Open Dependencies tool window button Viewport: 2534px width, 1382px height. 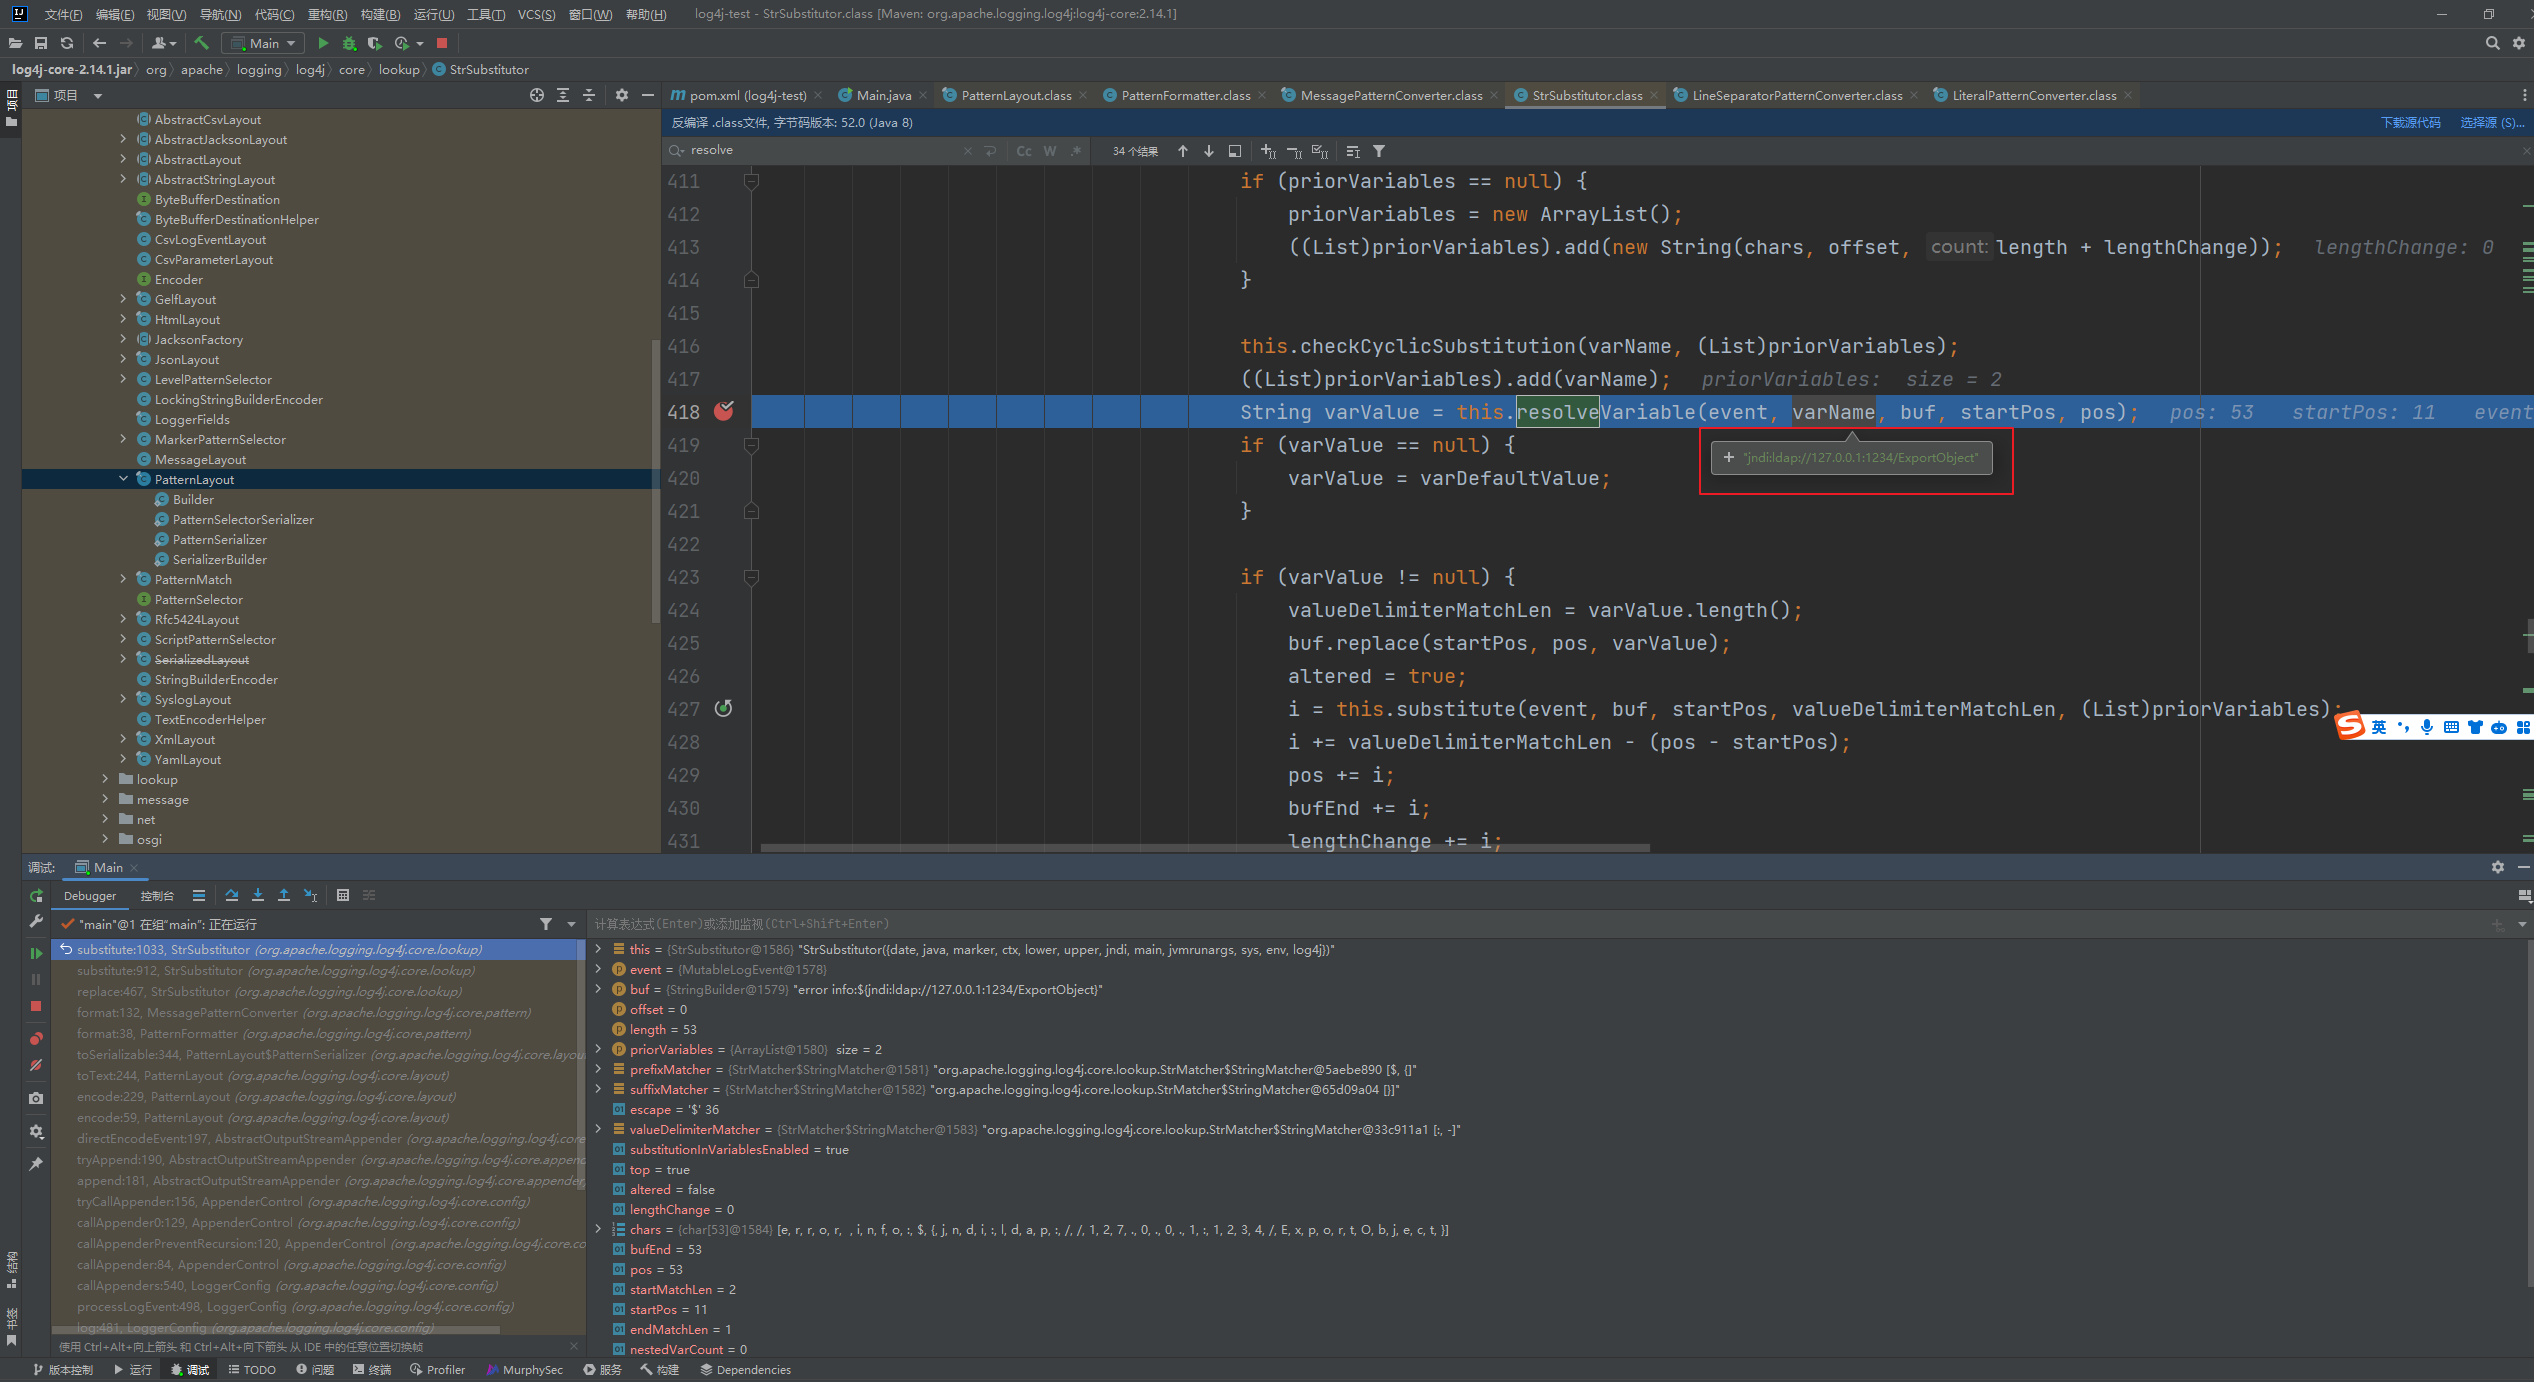click(745, 1370)
